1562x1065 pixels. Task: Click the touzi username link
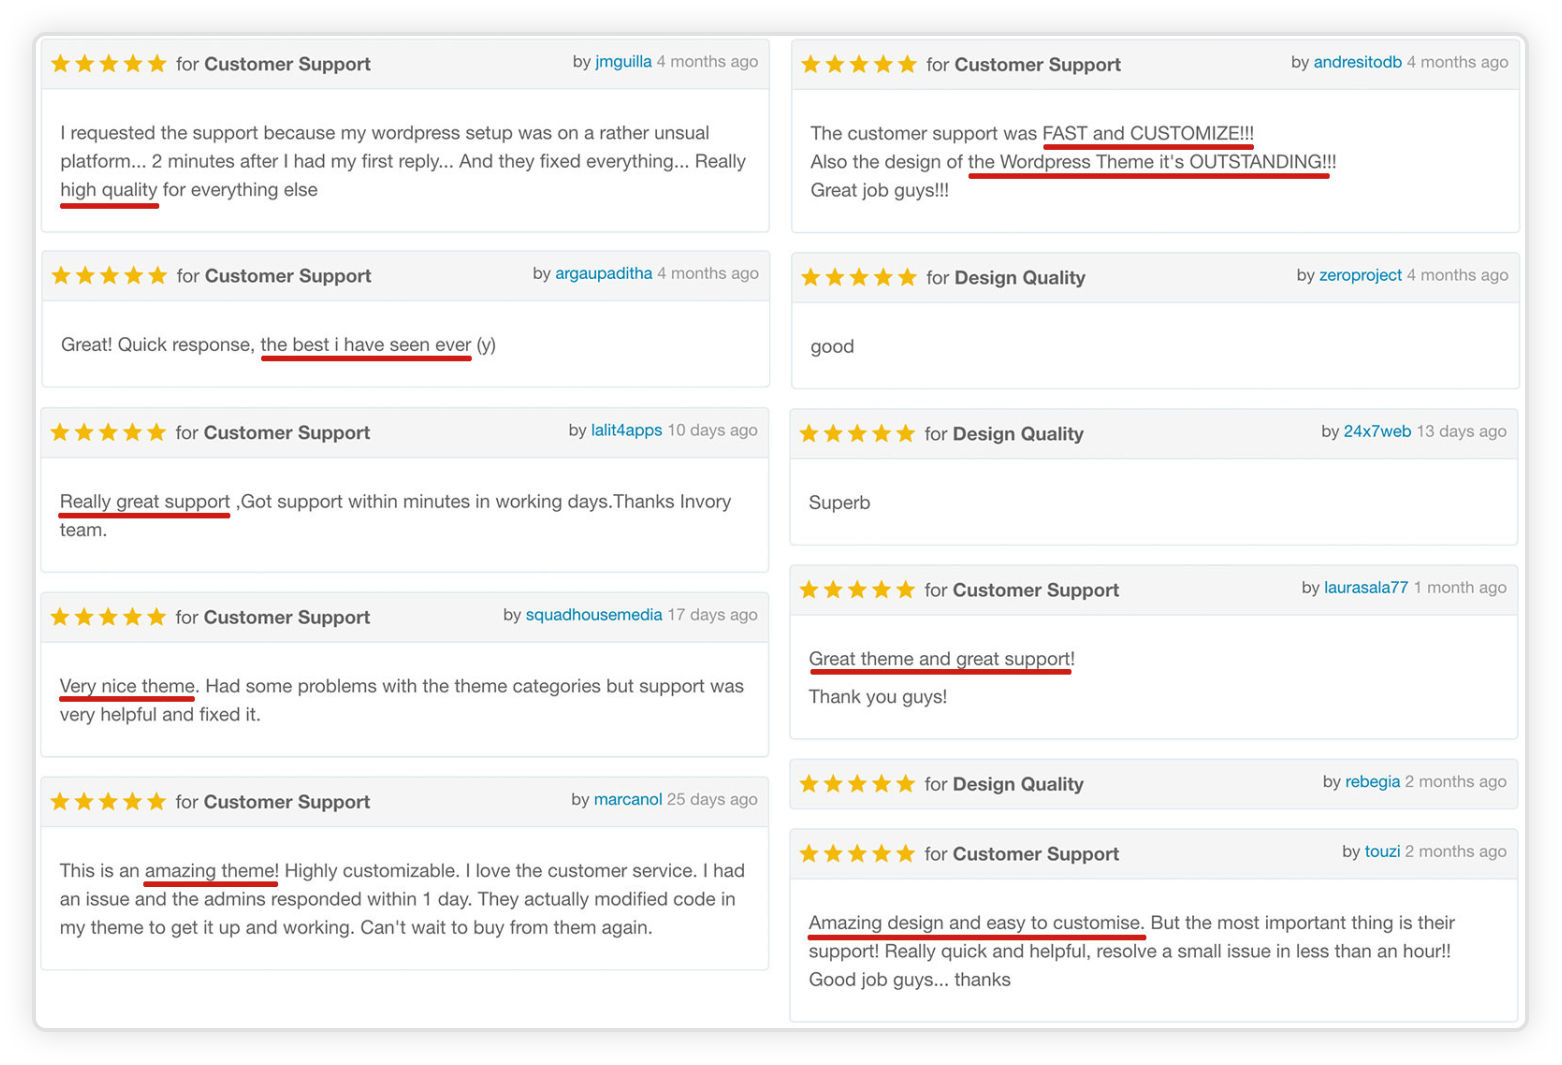pyautogui.click(x=1382, y=852)
